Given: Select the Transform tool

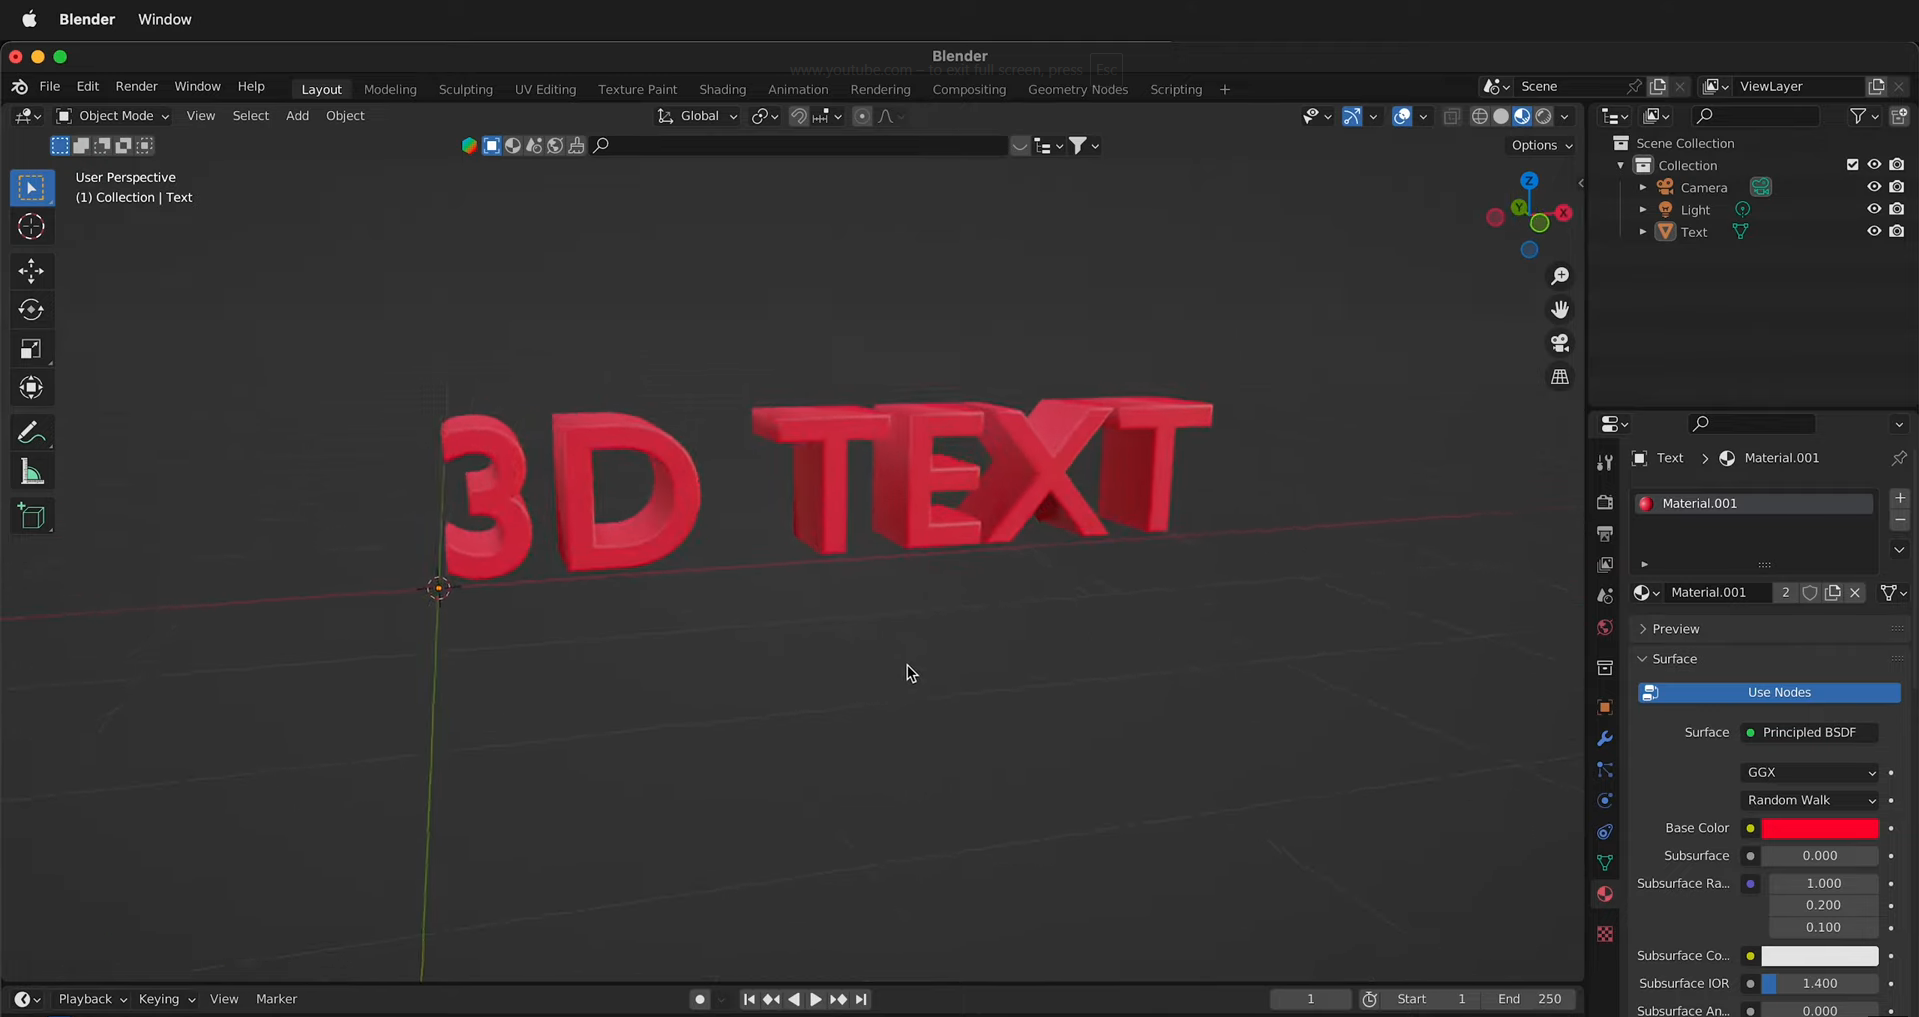Looking at the screenshot, I should click(31, 388).
